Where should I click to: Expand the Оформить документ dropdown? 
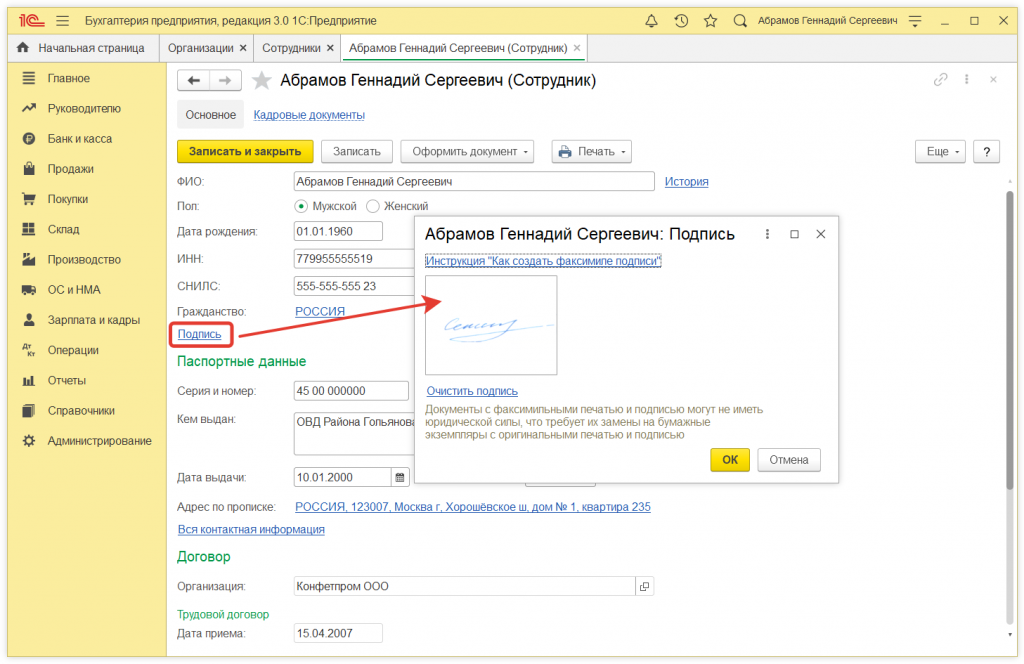(467, 151)
